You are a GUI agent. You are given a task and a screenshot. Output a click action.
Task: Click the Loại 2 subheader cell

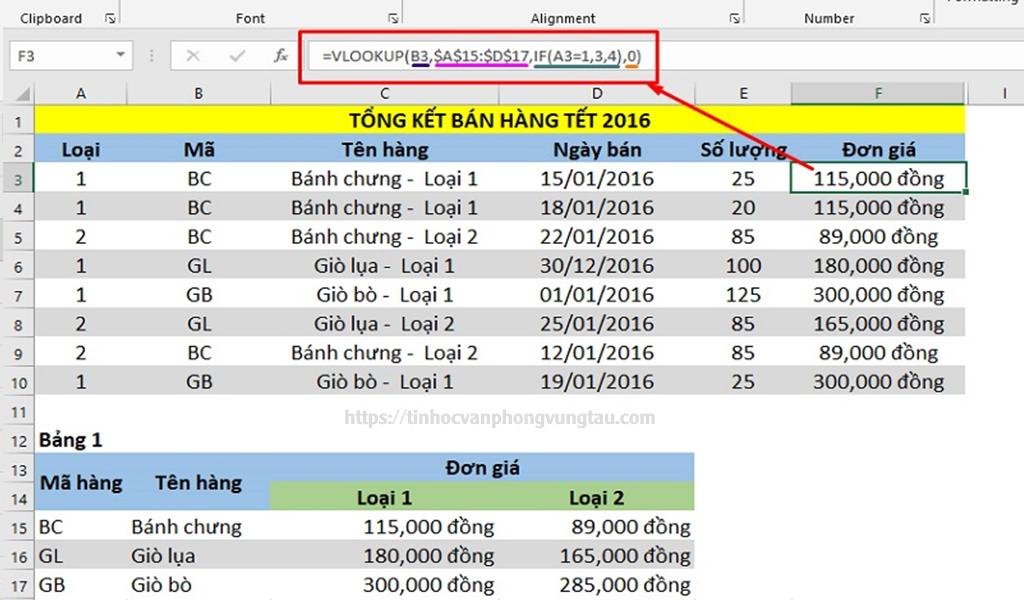point(597,497)
